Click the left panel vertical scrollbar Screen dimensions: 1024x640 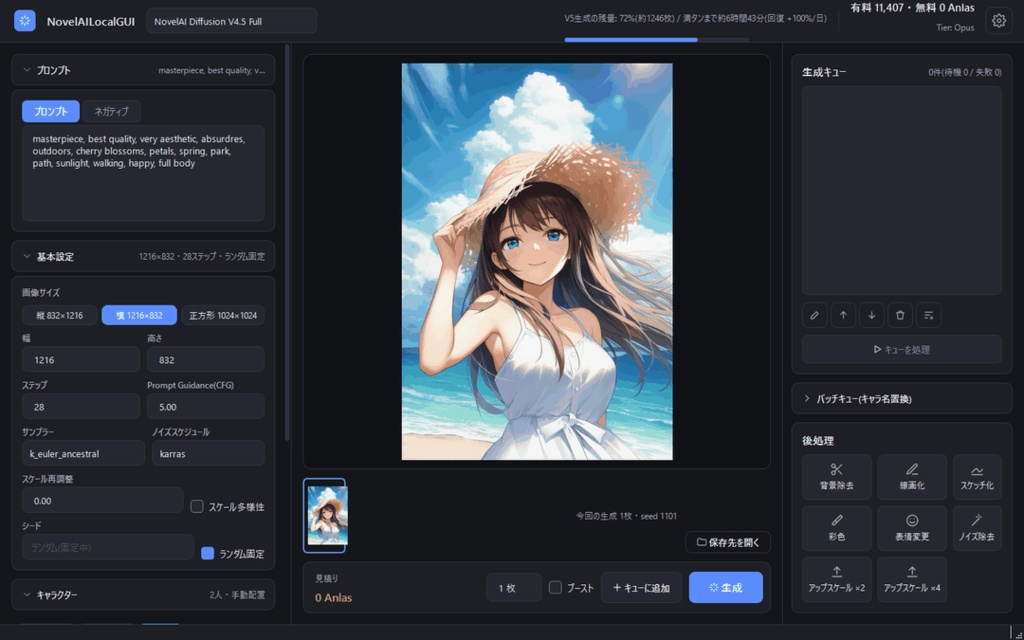[x=287, y=242]
